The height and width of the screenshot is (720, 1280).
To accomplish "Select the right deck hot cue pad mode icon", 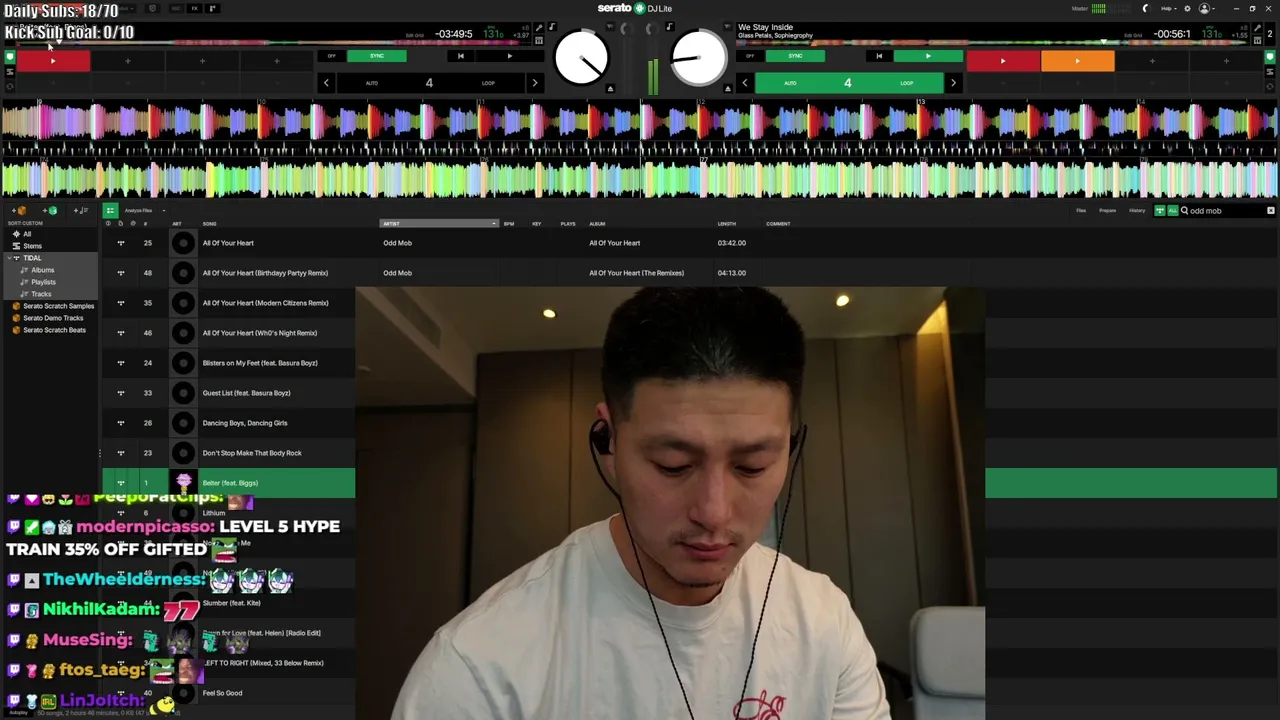I will 1270,57.
